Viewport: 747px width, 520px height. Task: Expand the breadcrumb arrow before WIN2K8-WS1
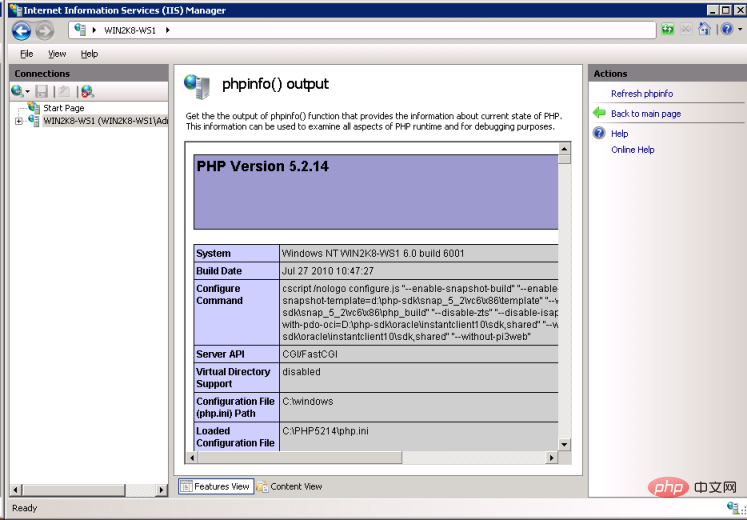tap(94, 30)
